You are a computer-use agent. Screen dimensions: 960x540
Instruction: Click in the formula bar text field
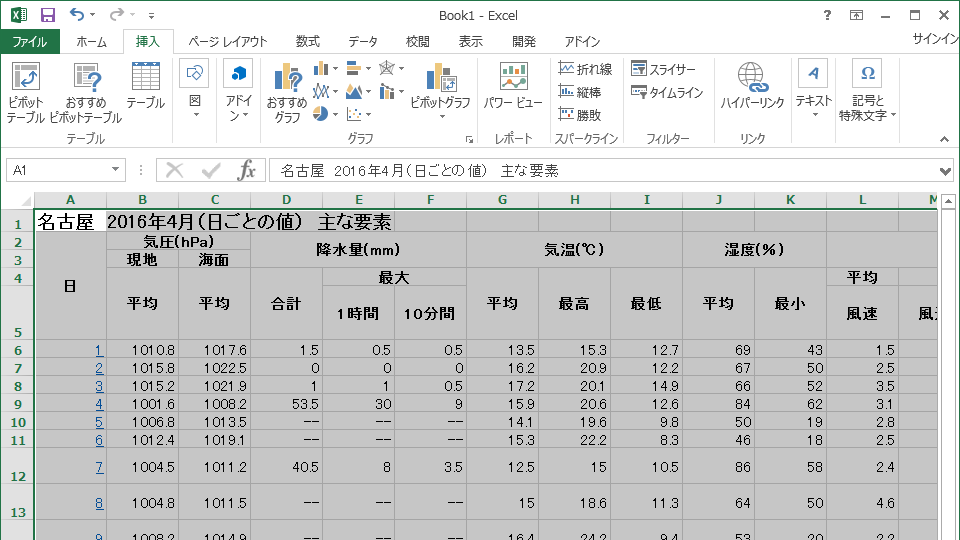600,171
